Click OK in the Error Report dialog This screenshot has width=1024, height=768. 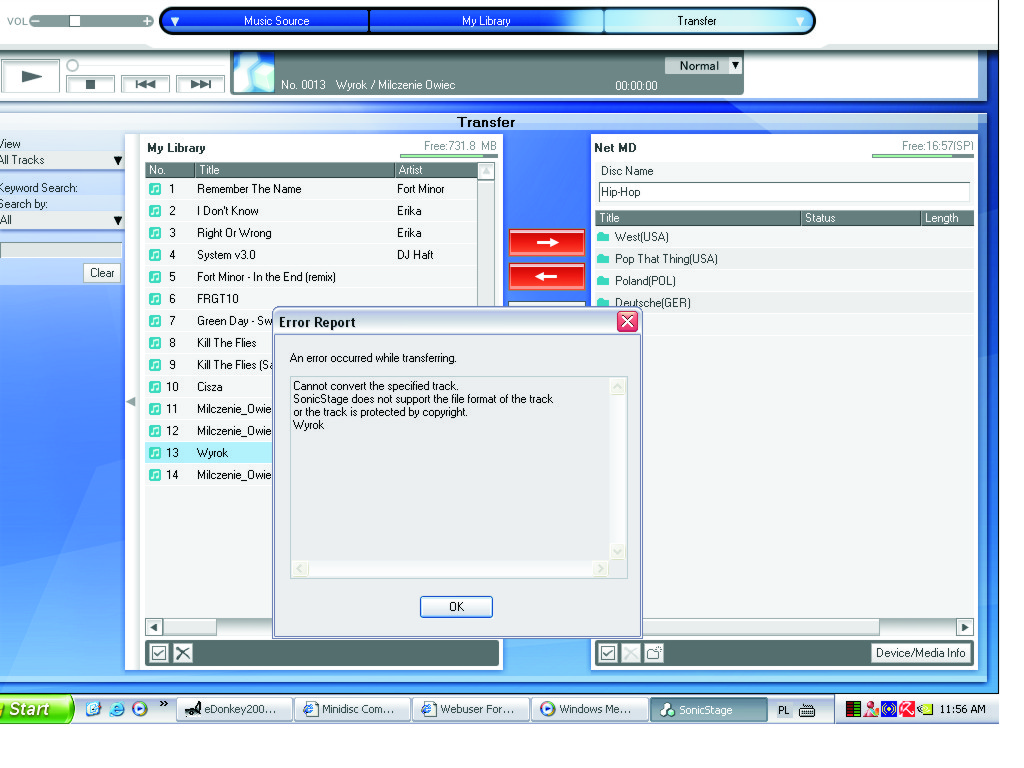[x=456, y=607]
